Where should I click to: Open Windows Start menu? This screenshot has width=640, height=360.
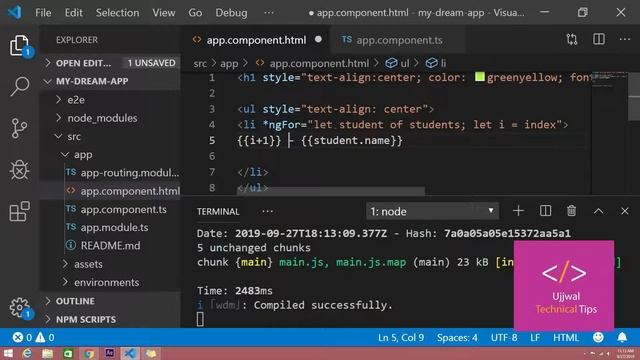(x=8, y=353)
